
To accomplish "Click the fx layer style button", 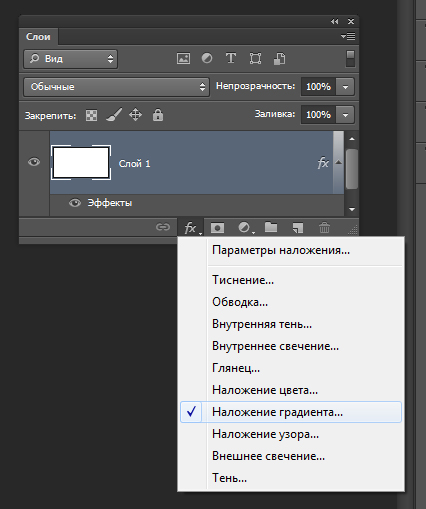I will pos(191,228).
